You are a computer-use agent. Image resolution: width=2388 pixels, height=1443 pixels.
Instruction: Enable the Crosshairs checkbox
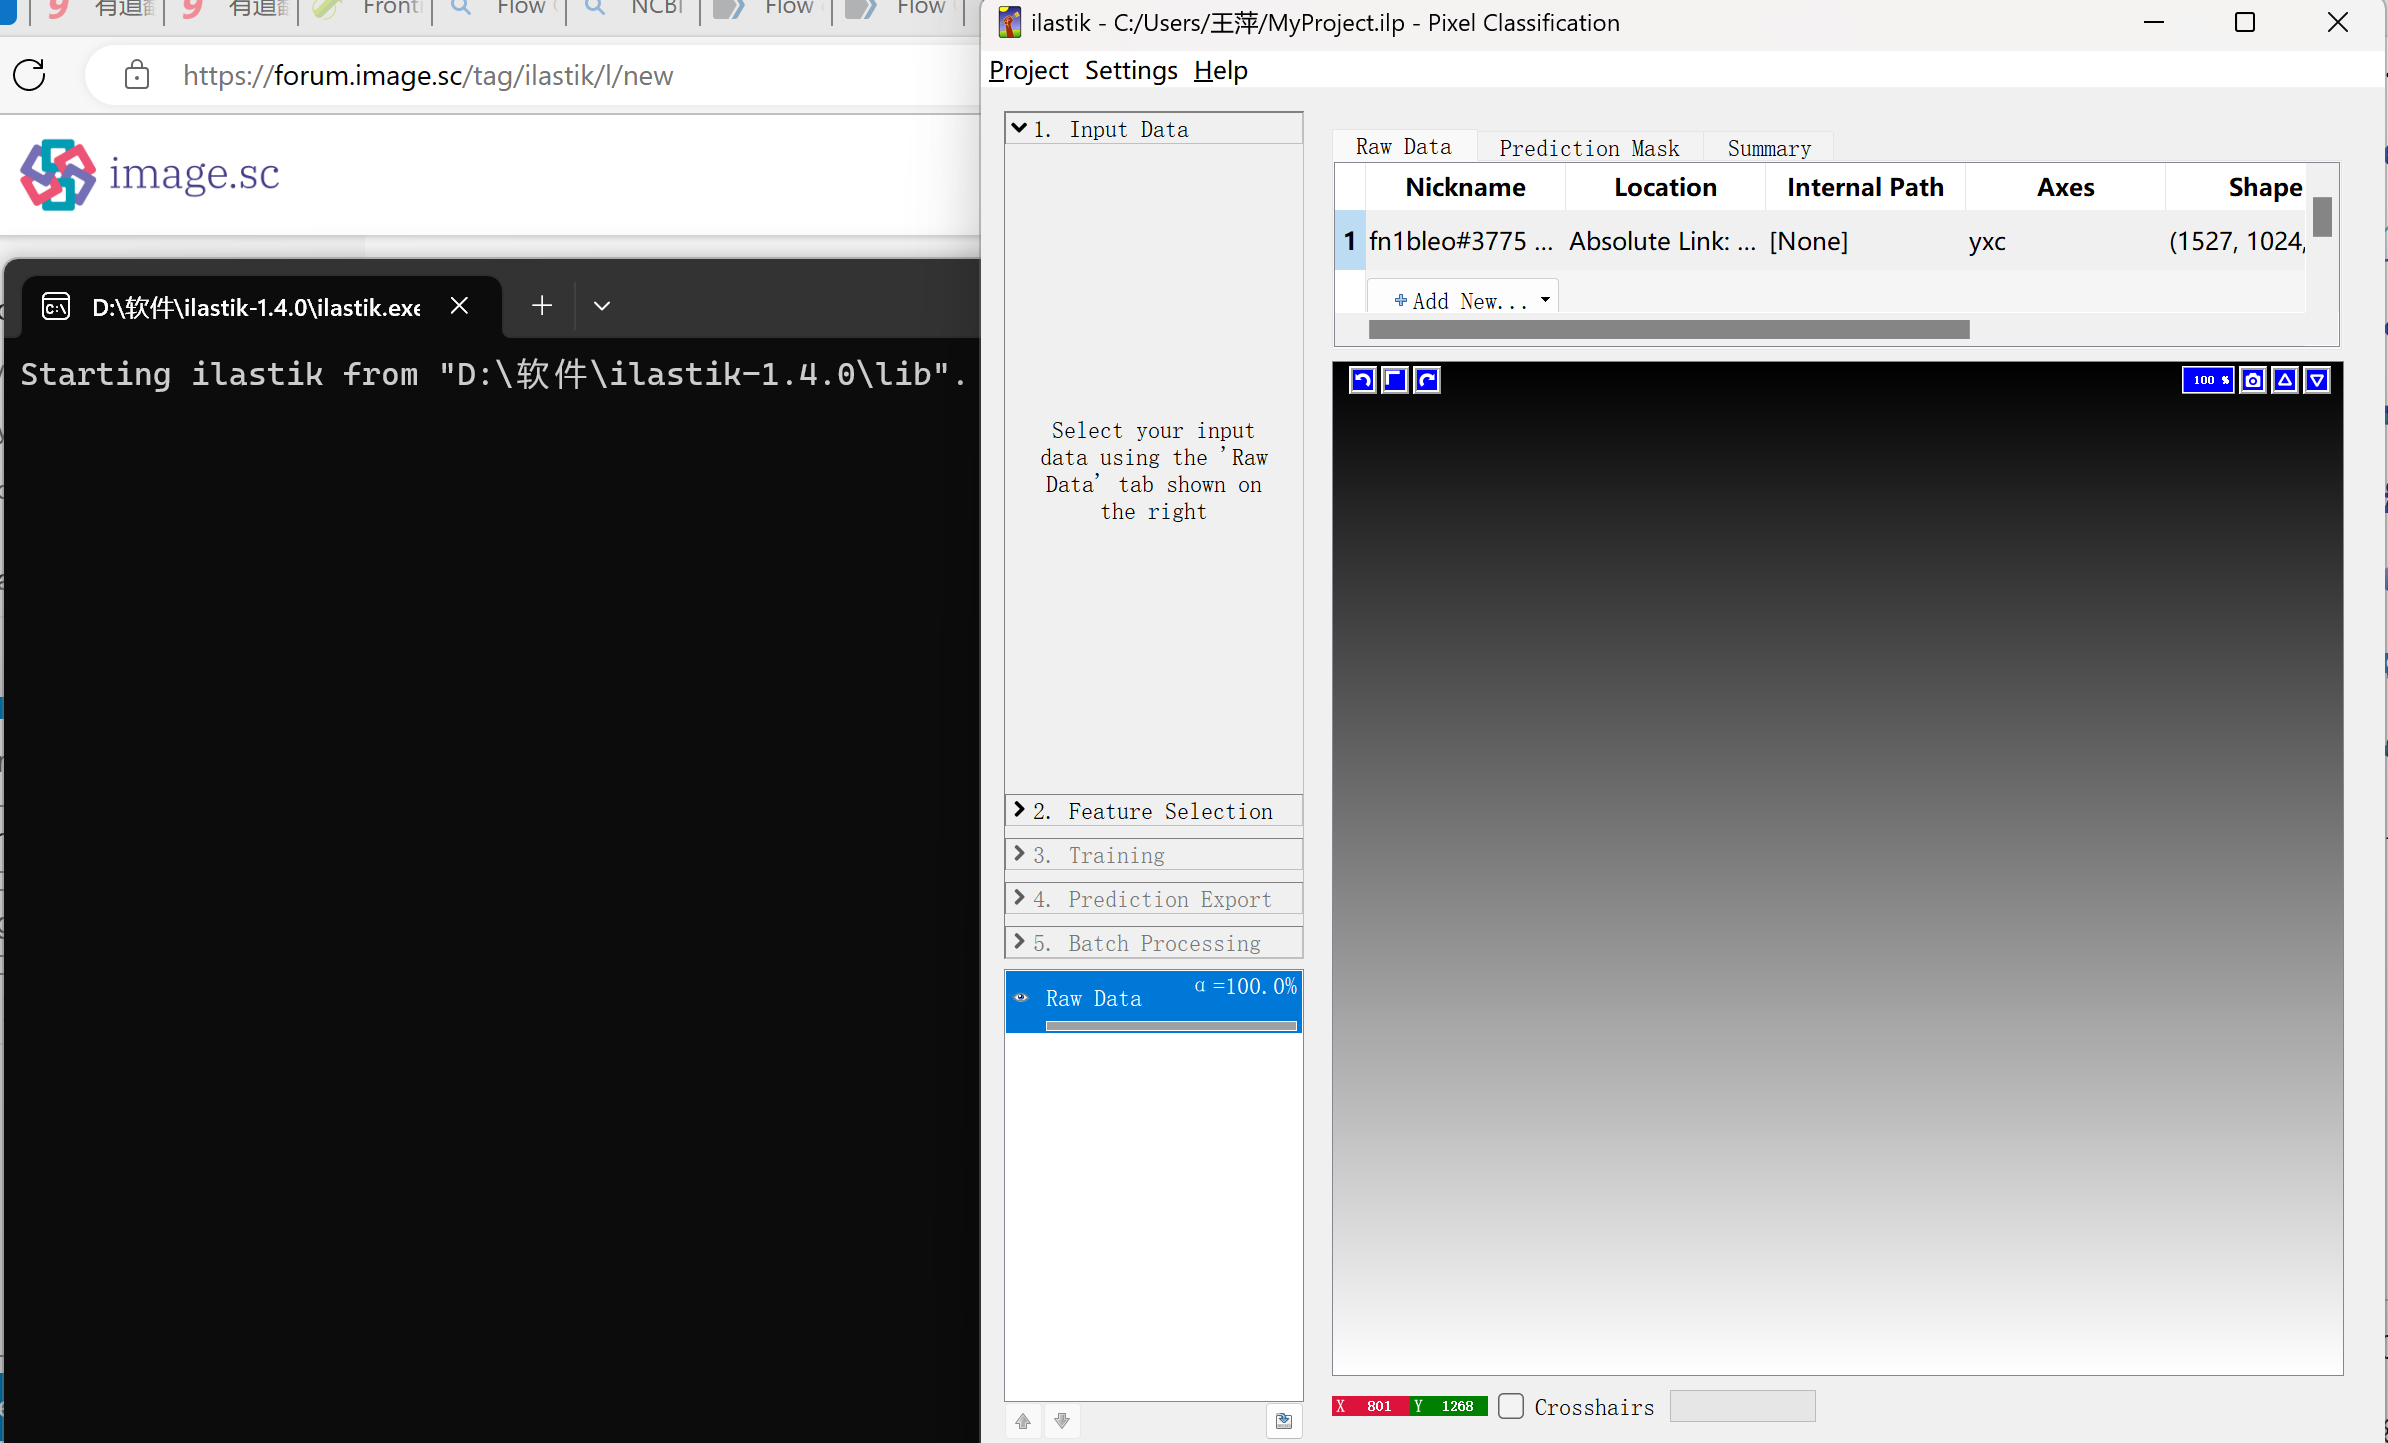1511,1406
